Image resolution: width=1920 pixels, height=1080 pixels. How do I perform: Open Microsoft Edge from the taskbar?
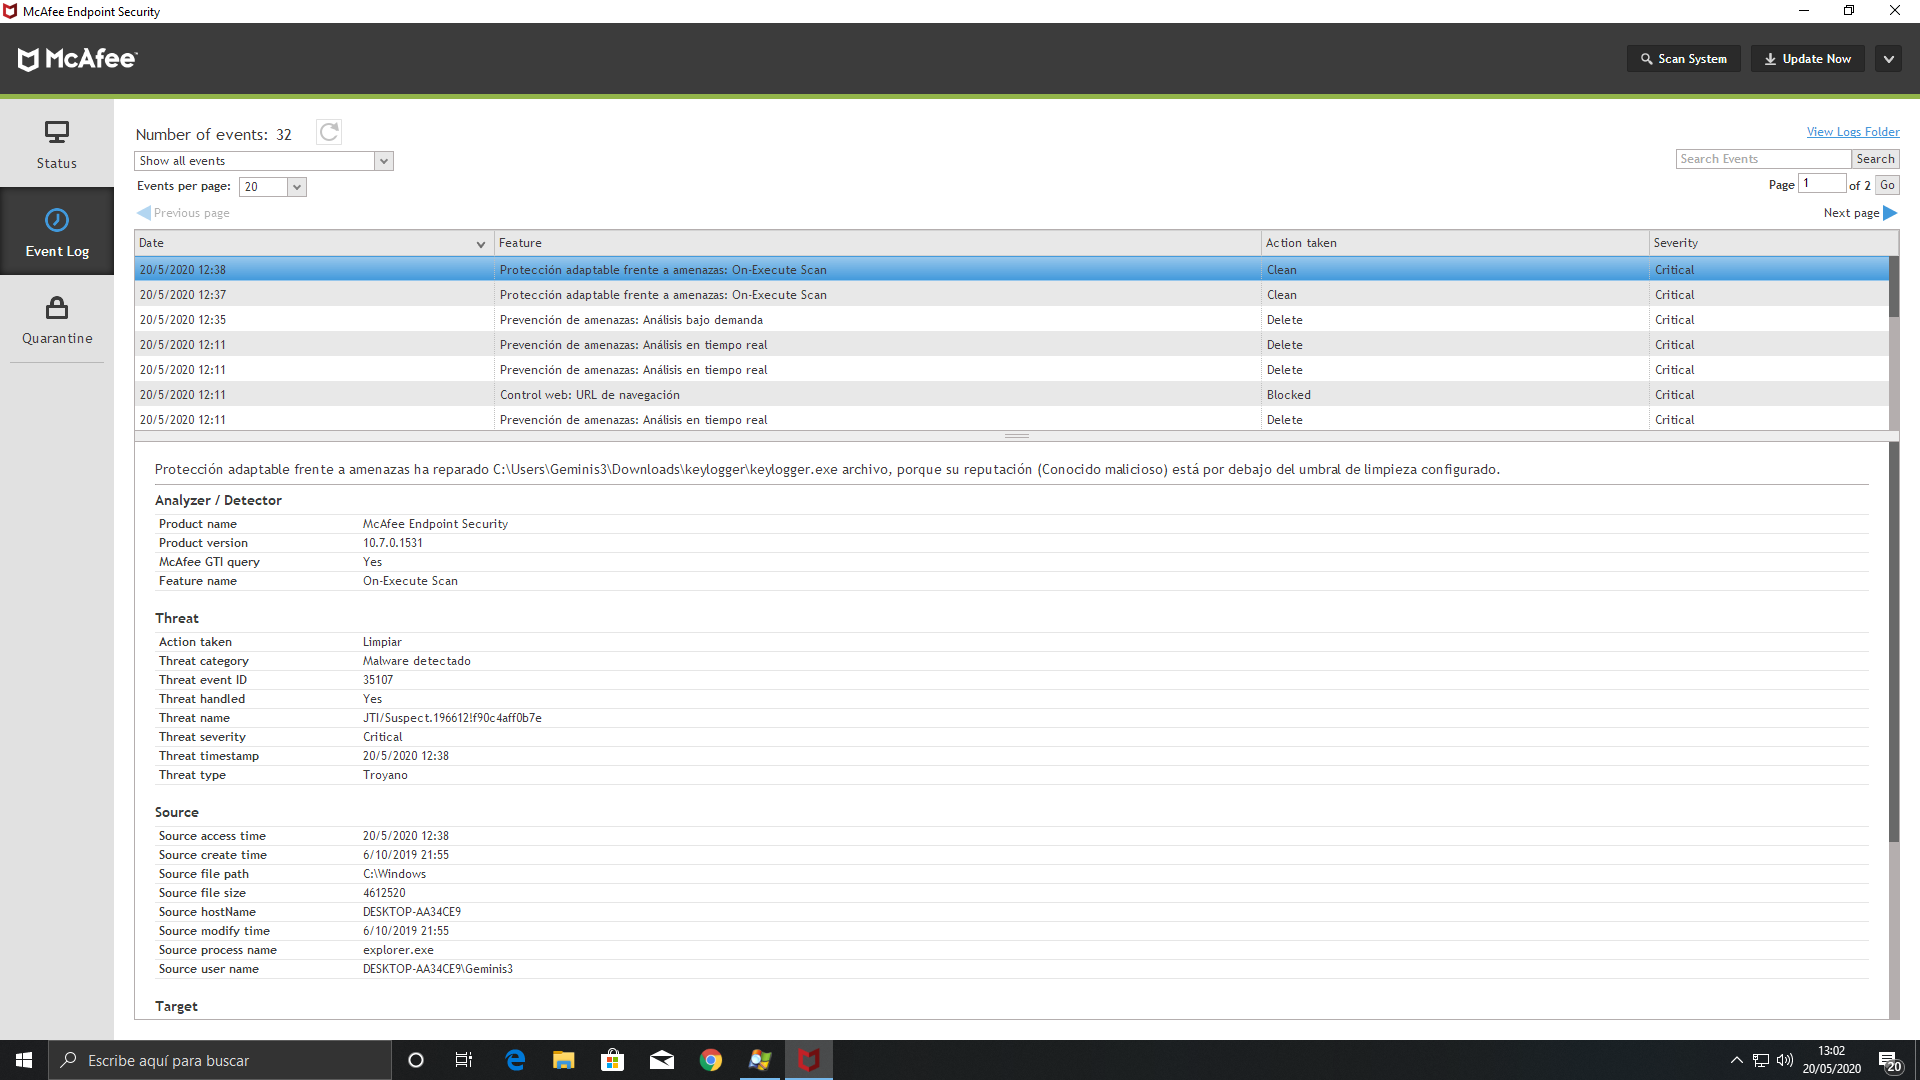click(x=515, y=1060)
